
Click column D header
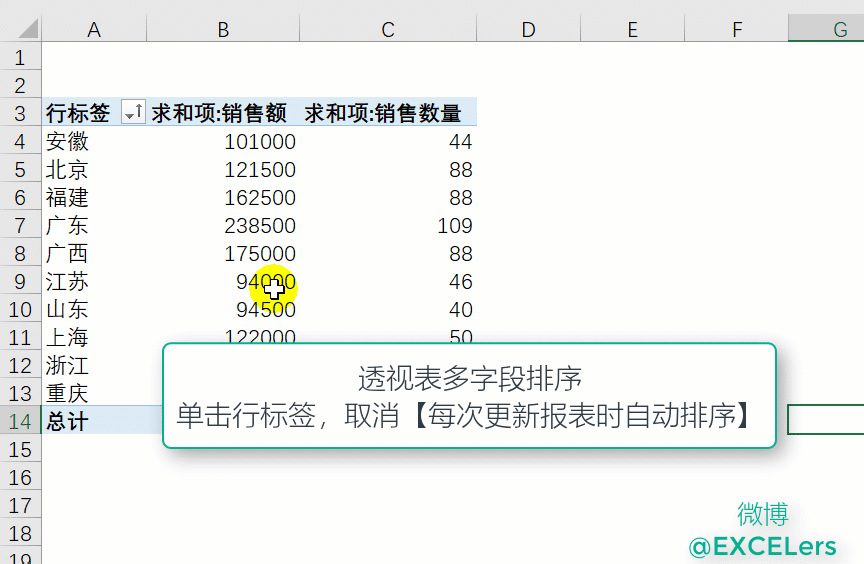(528, 30)
